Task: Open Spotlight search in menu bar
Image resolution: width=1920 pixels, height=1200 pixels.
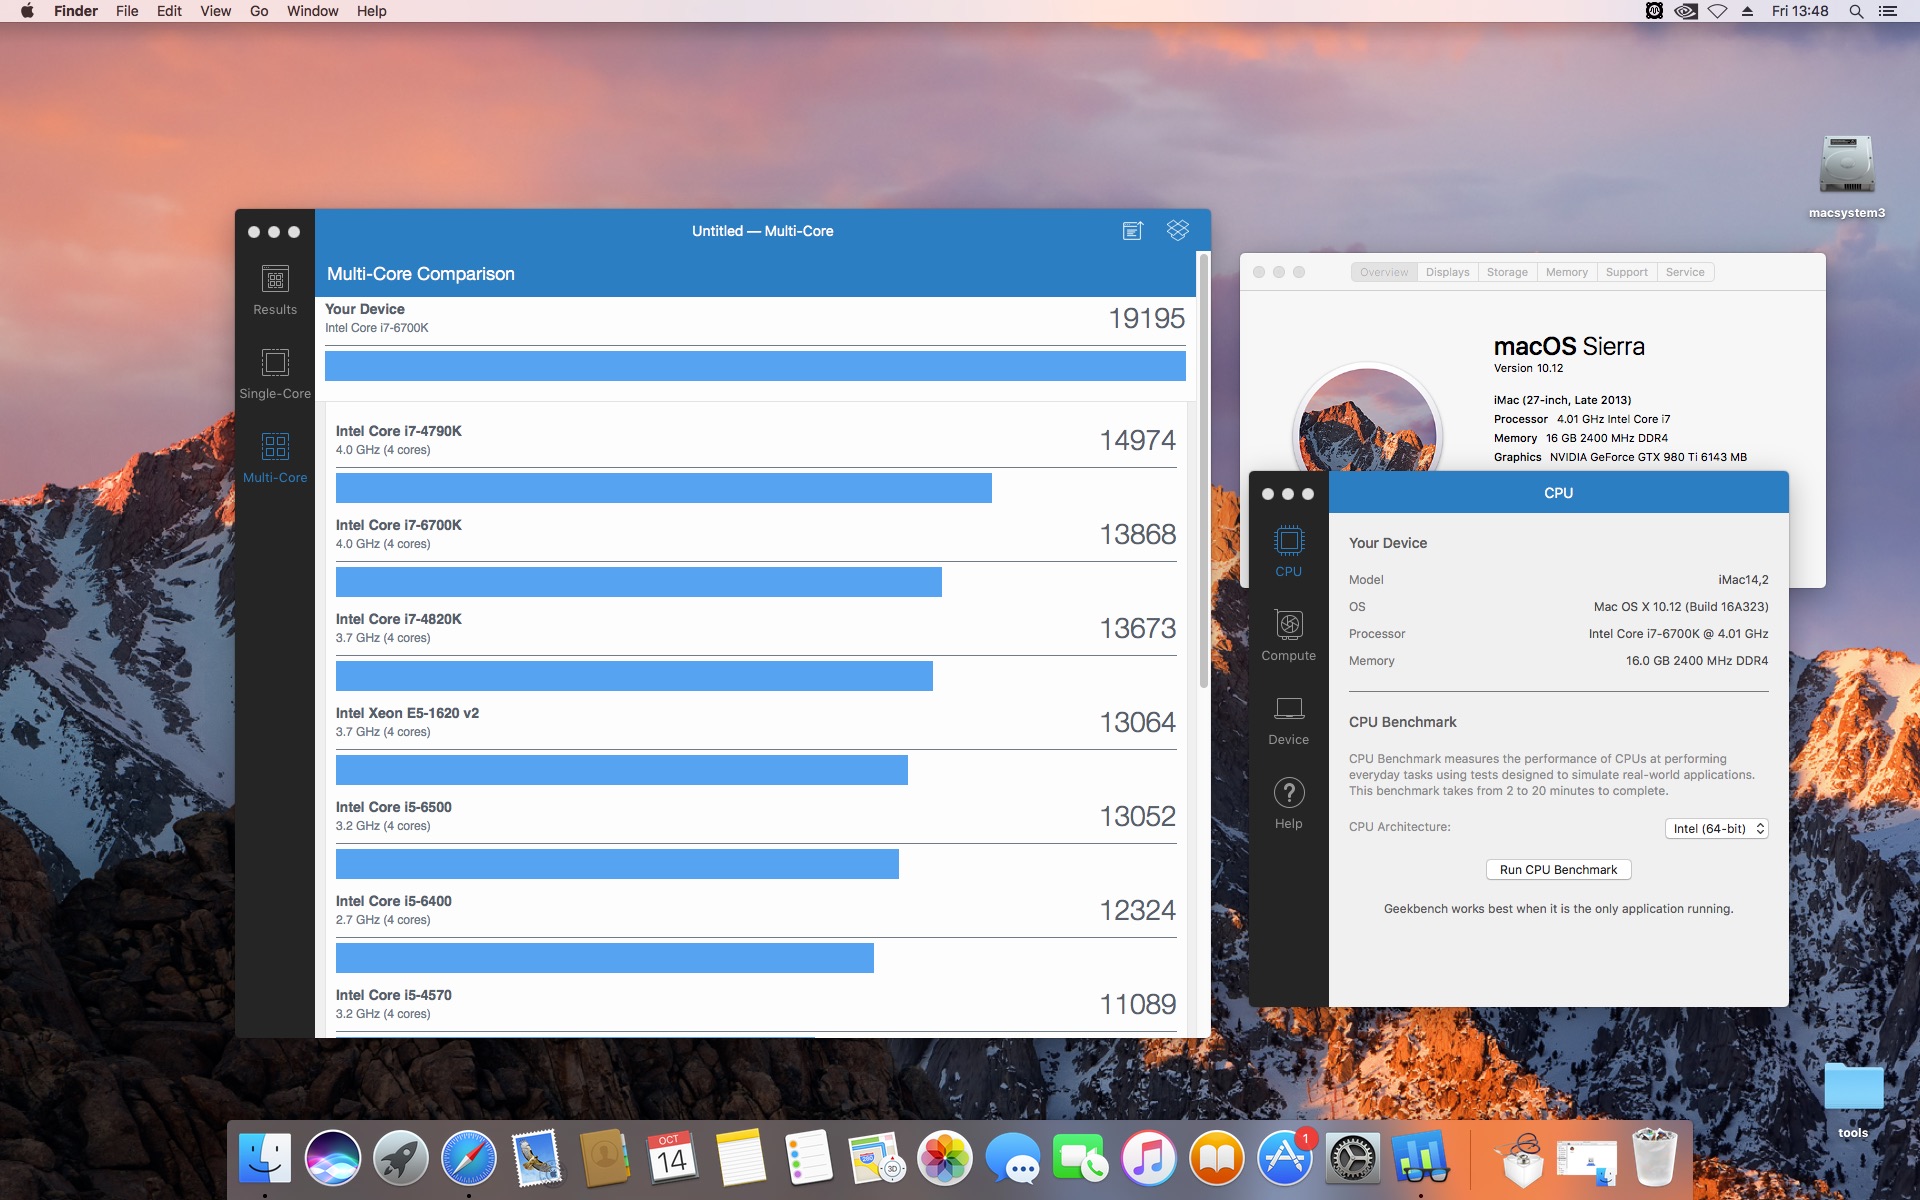Action: pyautogui.click(x=1856, y=11)
